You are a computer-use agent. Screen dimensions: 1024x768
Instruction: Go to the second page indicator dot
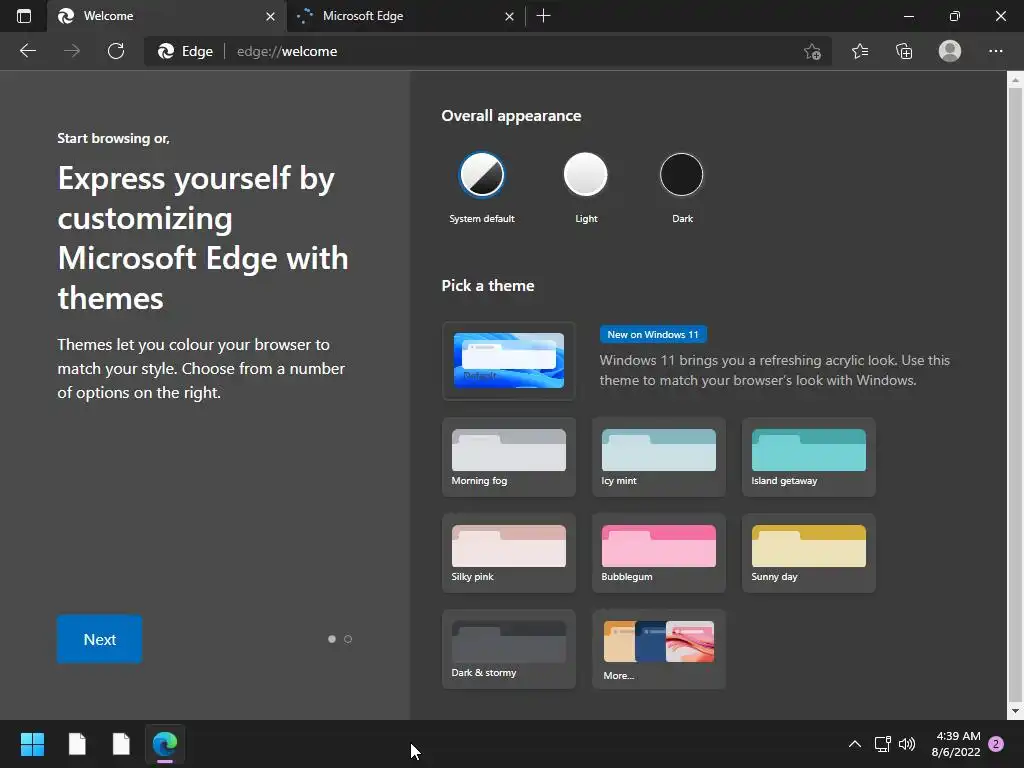(348, 639)
